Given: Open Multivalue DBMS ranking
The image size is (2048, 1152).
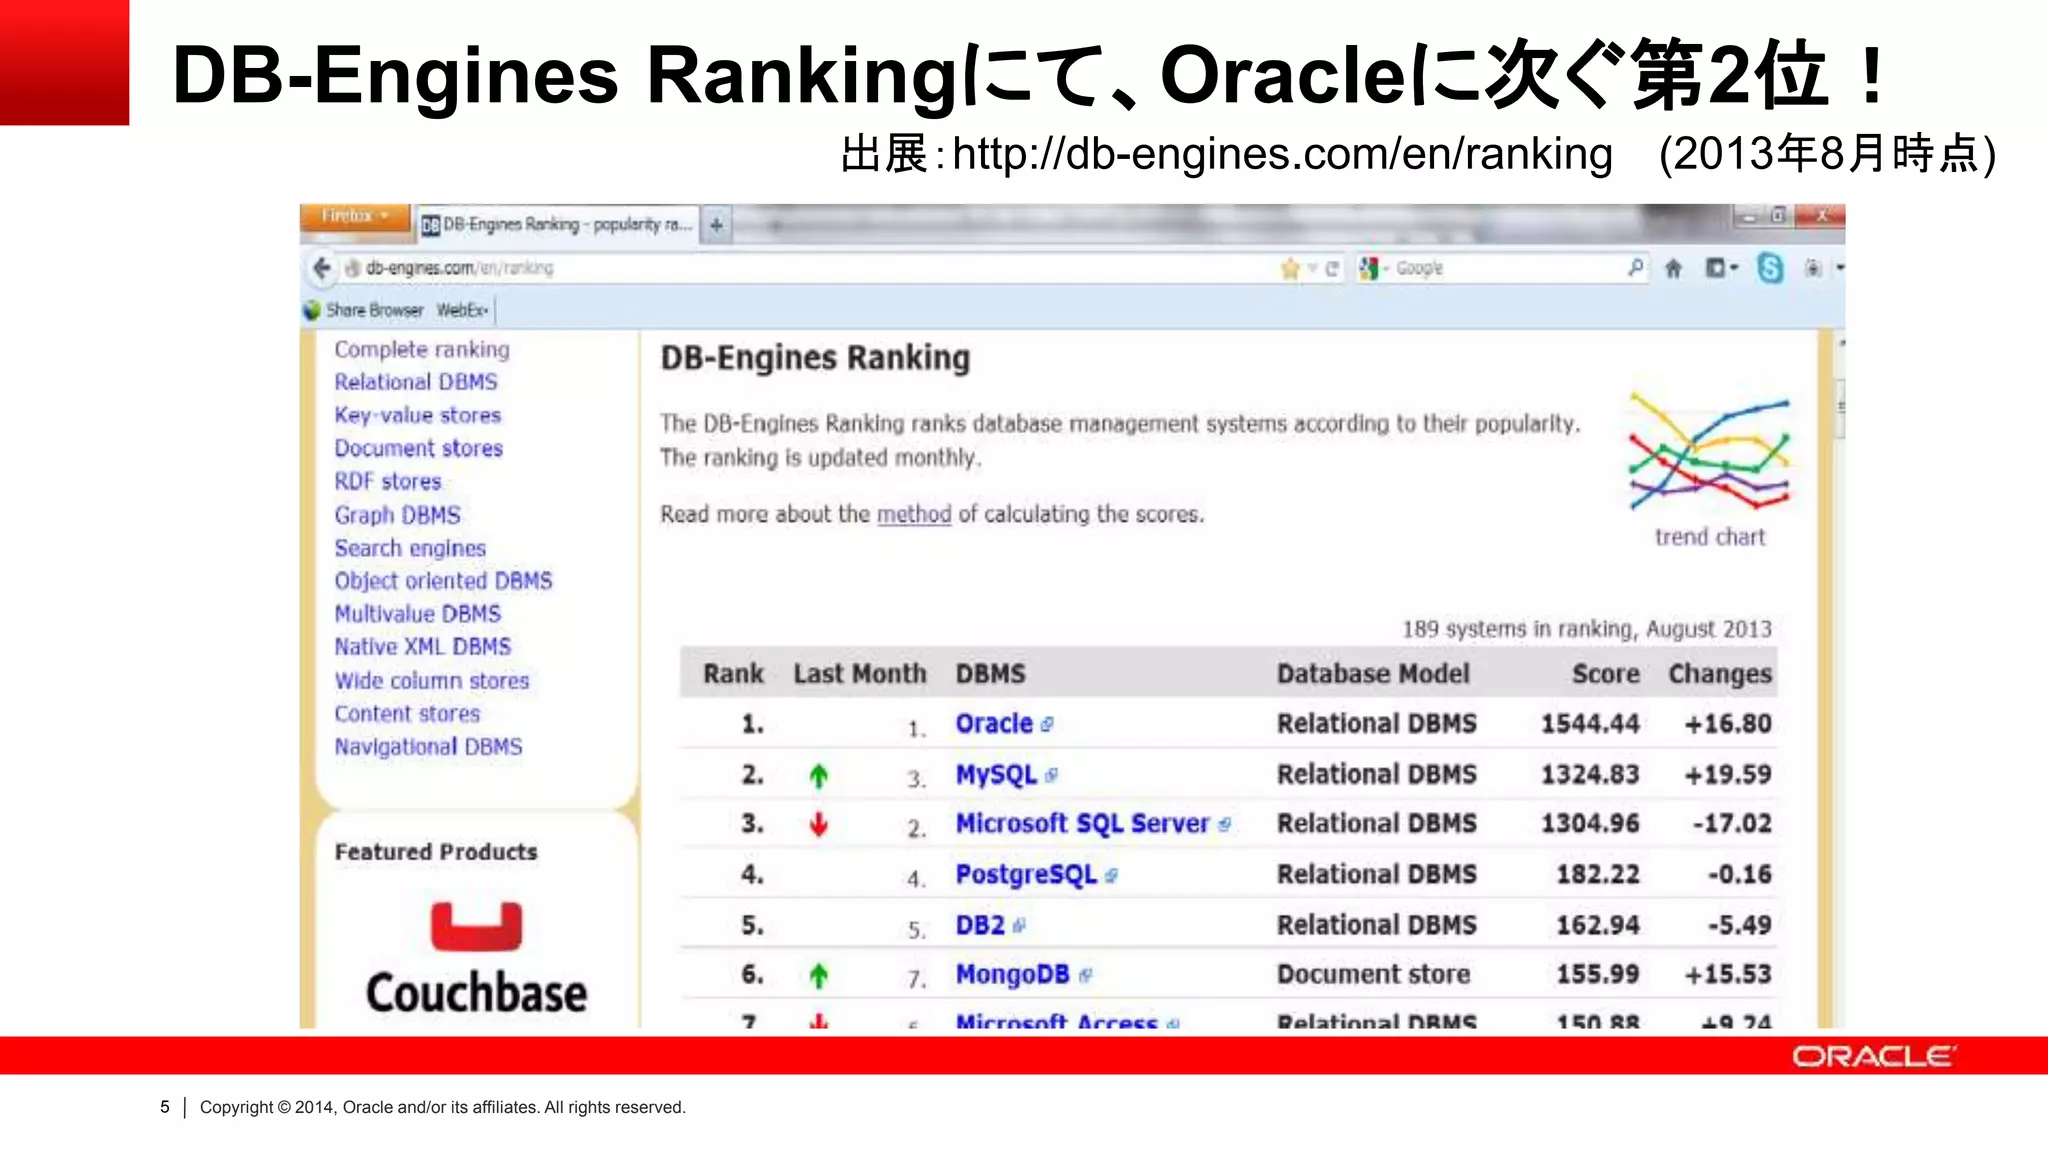Looking at the screenshot, I should coord(418,614).
